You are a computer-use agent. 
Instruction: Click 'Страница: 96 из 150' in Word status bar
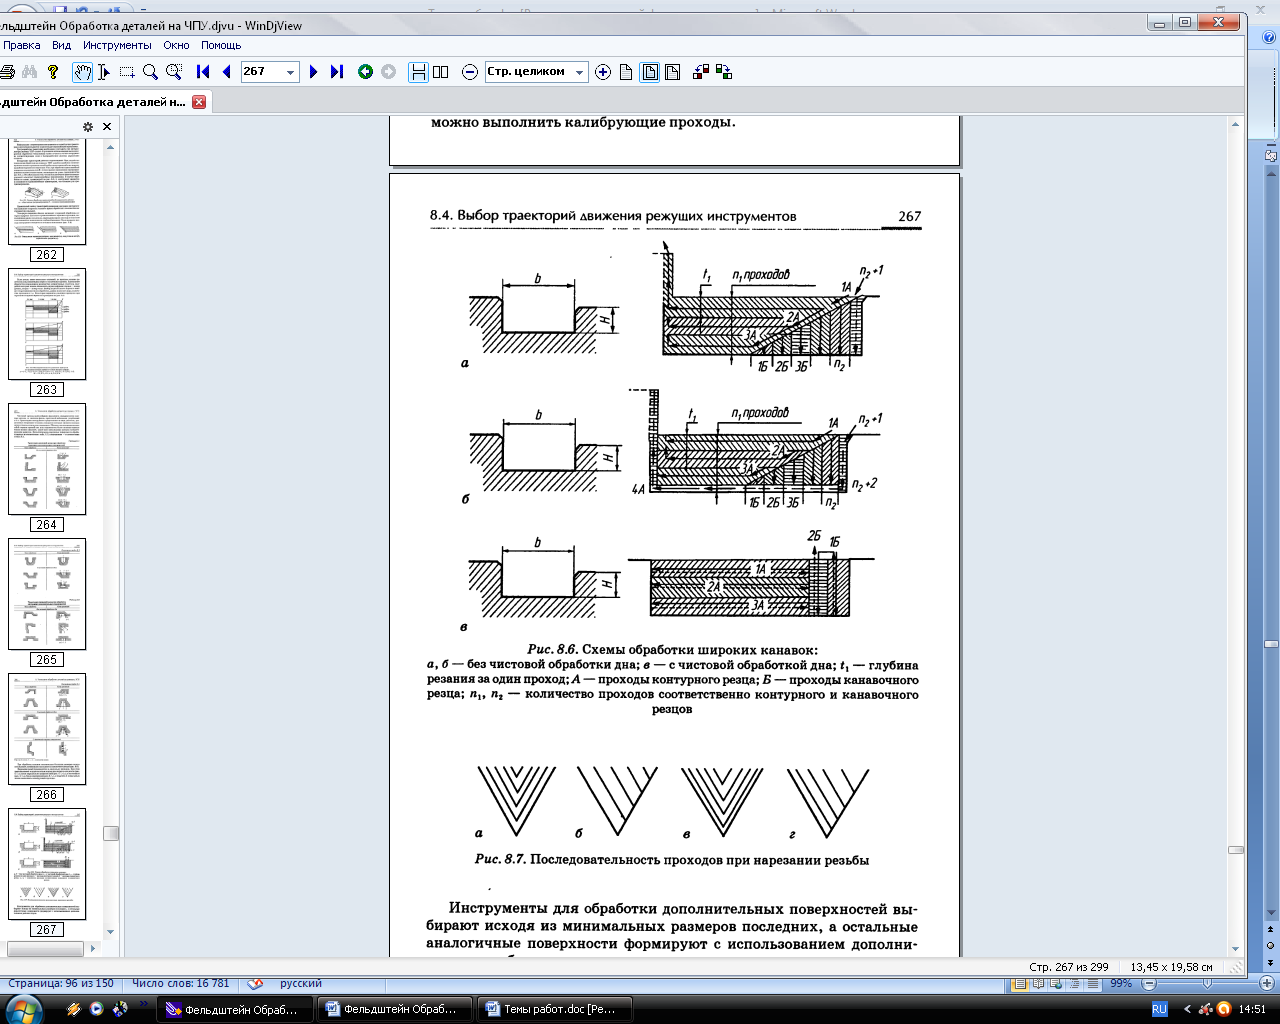point(60,984)
